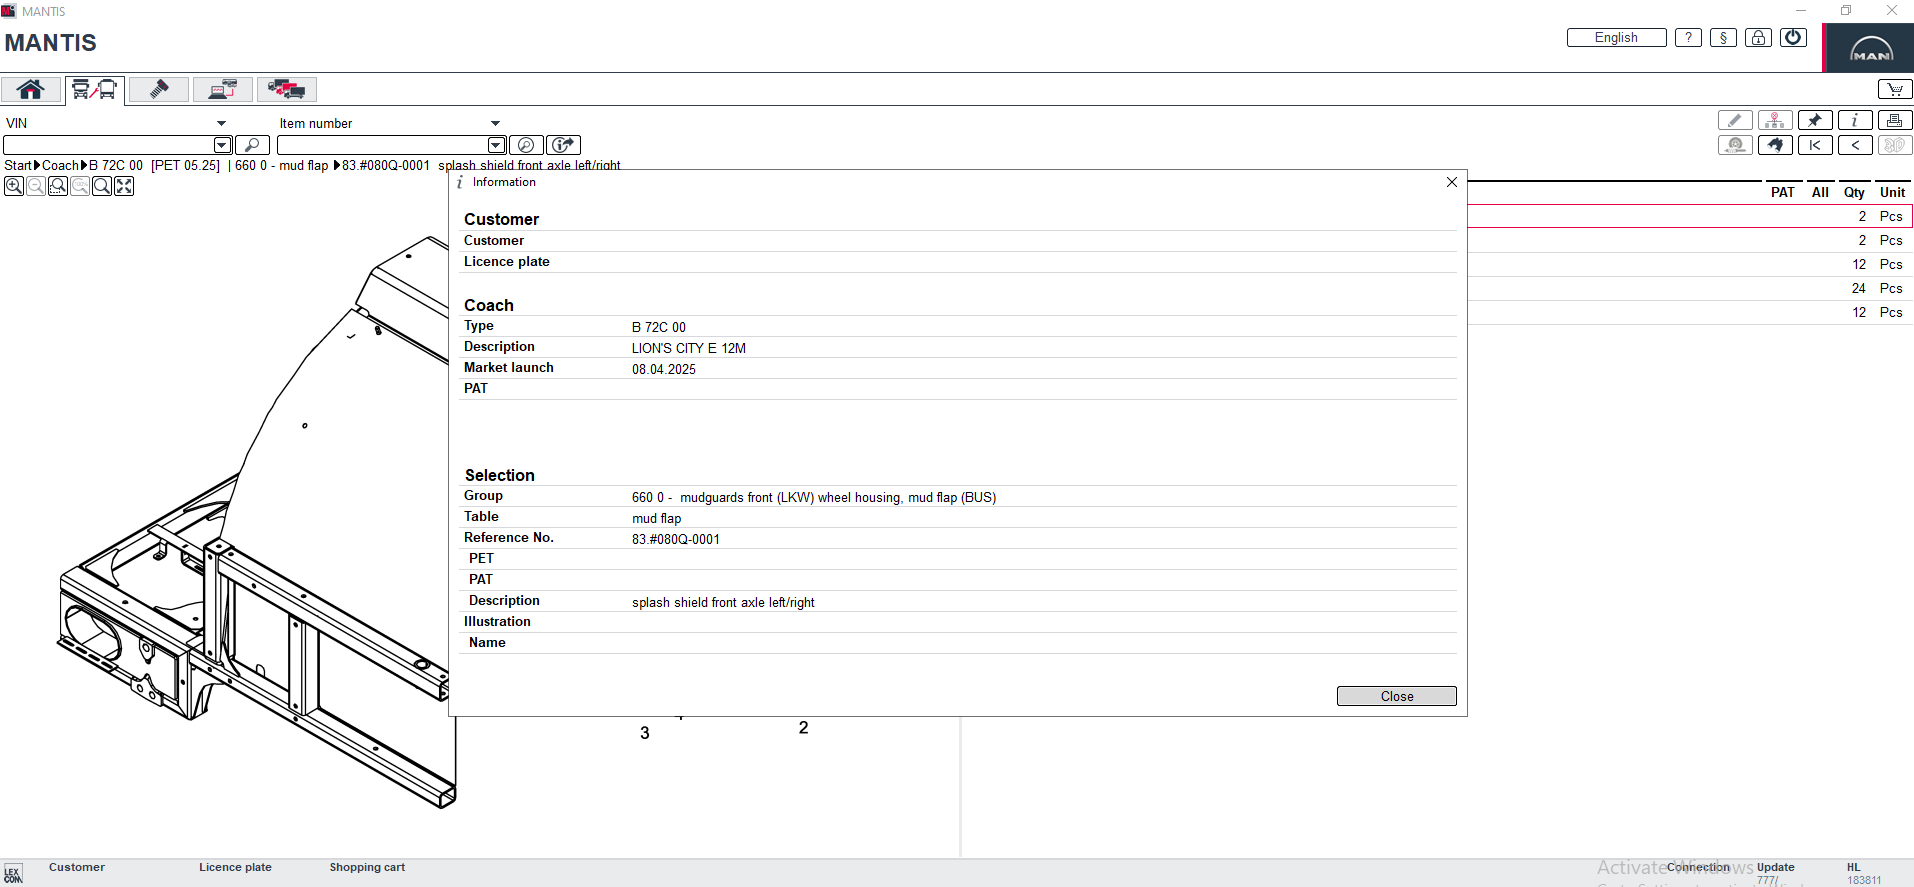Open the laptop vehicle diagnostics tab
Image resolution: width=1914 pixels, height=887 pixels.
coord(223,89)
